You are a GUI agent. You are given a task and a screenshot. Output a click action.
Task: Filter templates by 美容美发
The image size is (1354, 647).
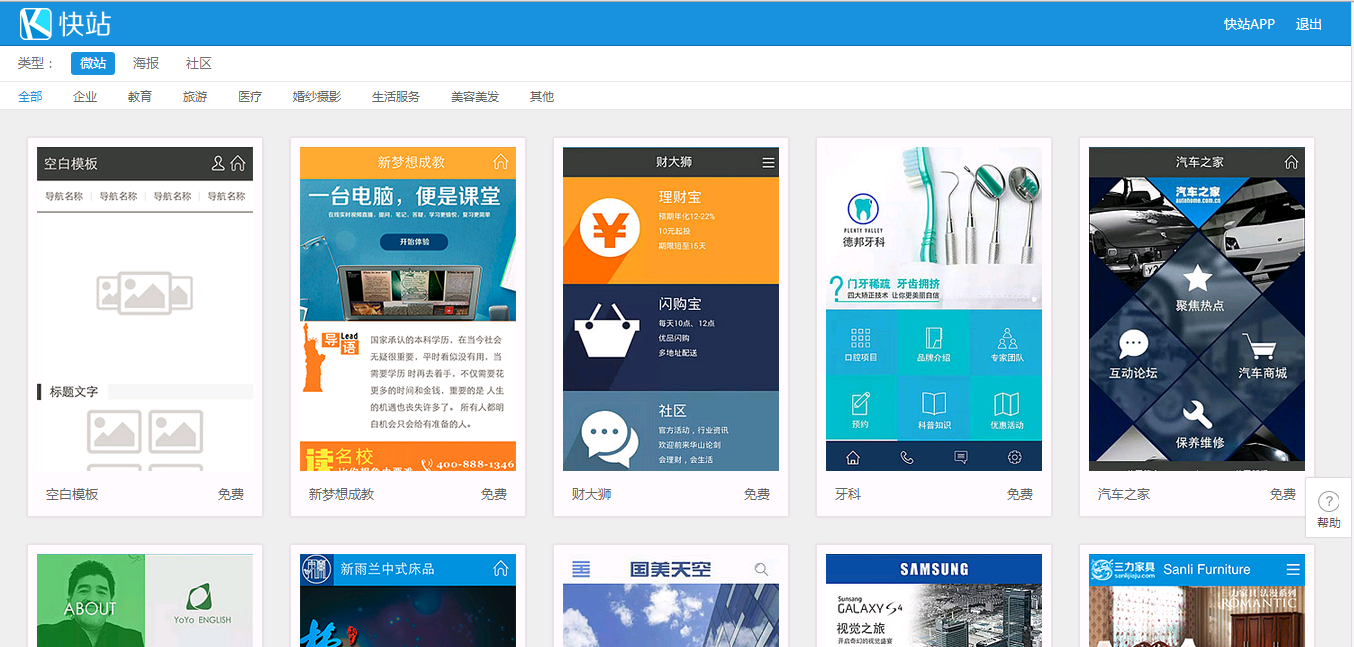[475, 97]
